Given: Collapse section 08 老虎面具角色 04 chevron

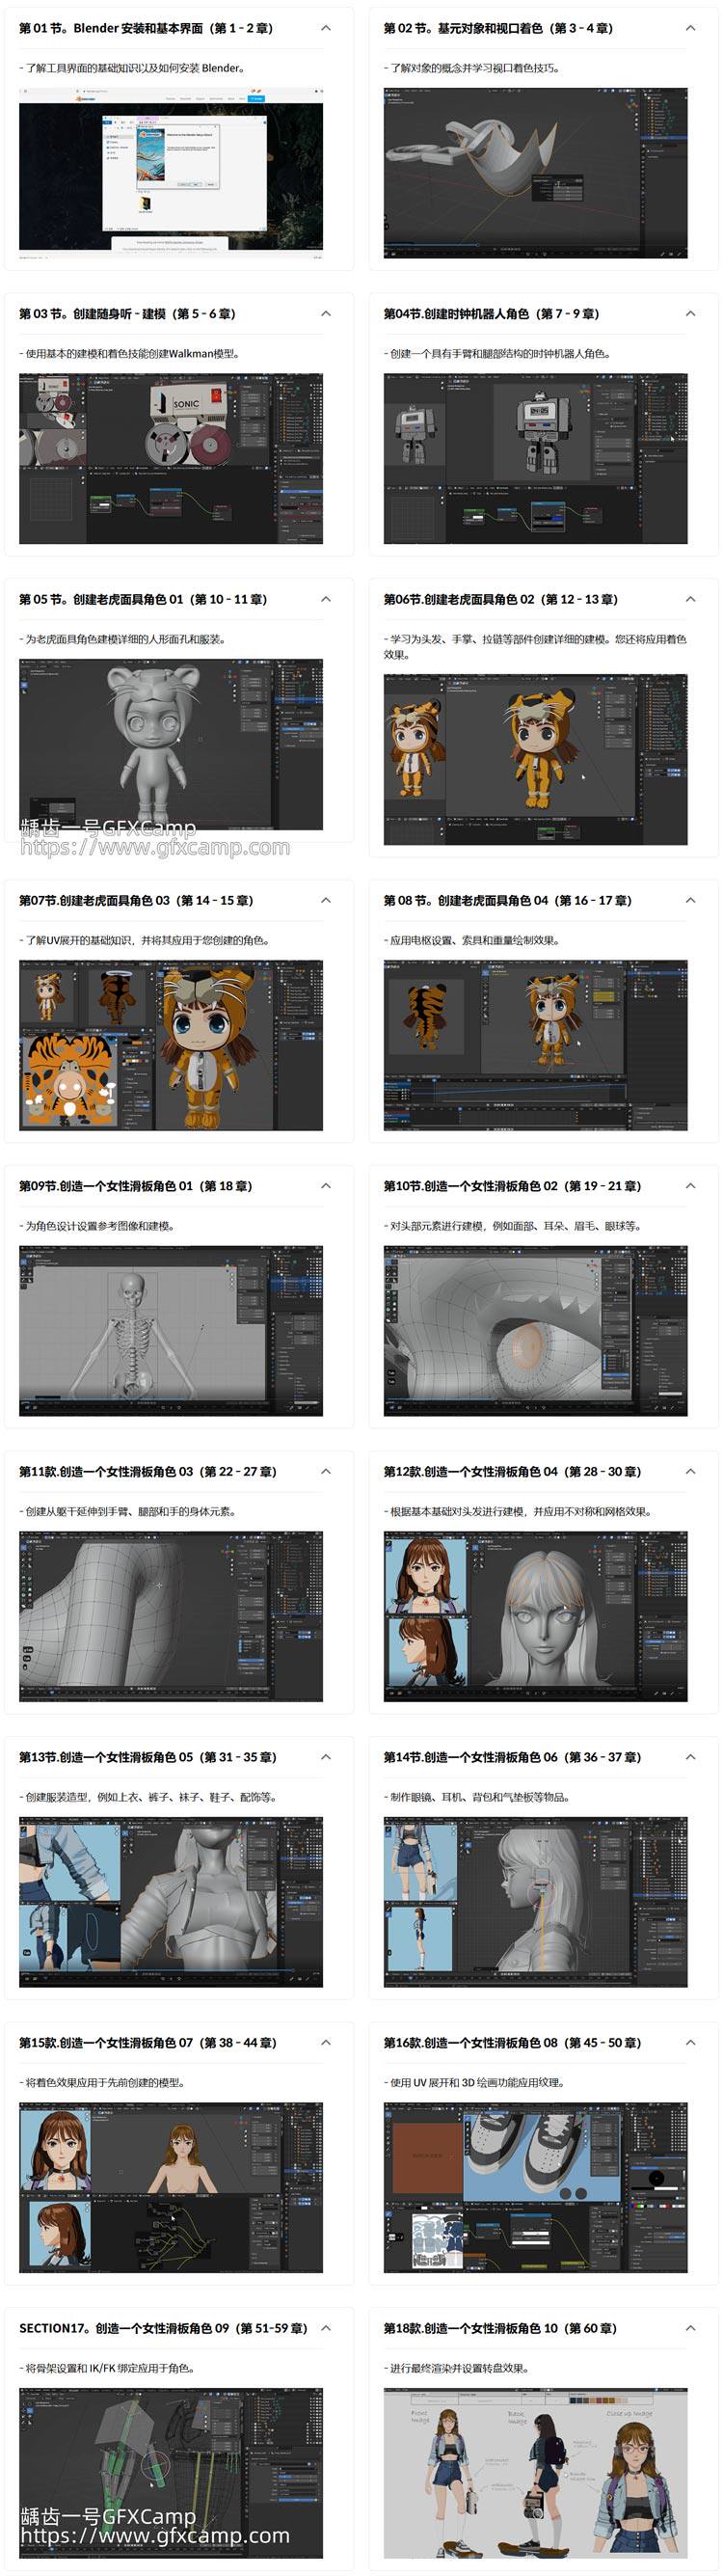Looking at the screenshot, I should 690,901.
